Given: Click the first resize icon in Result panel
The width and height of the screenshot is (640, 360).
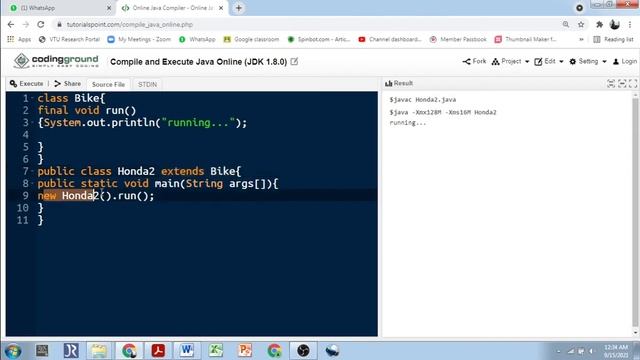Looking at the screenshot, I should pyautogui.click(x=611, y=84).
